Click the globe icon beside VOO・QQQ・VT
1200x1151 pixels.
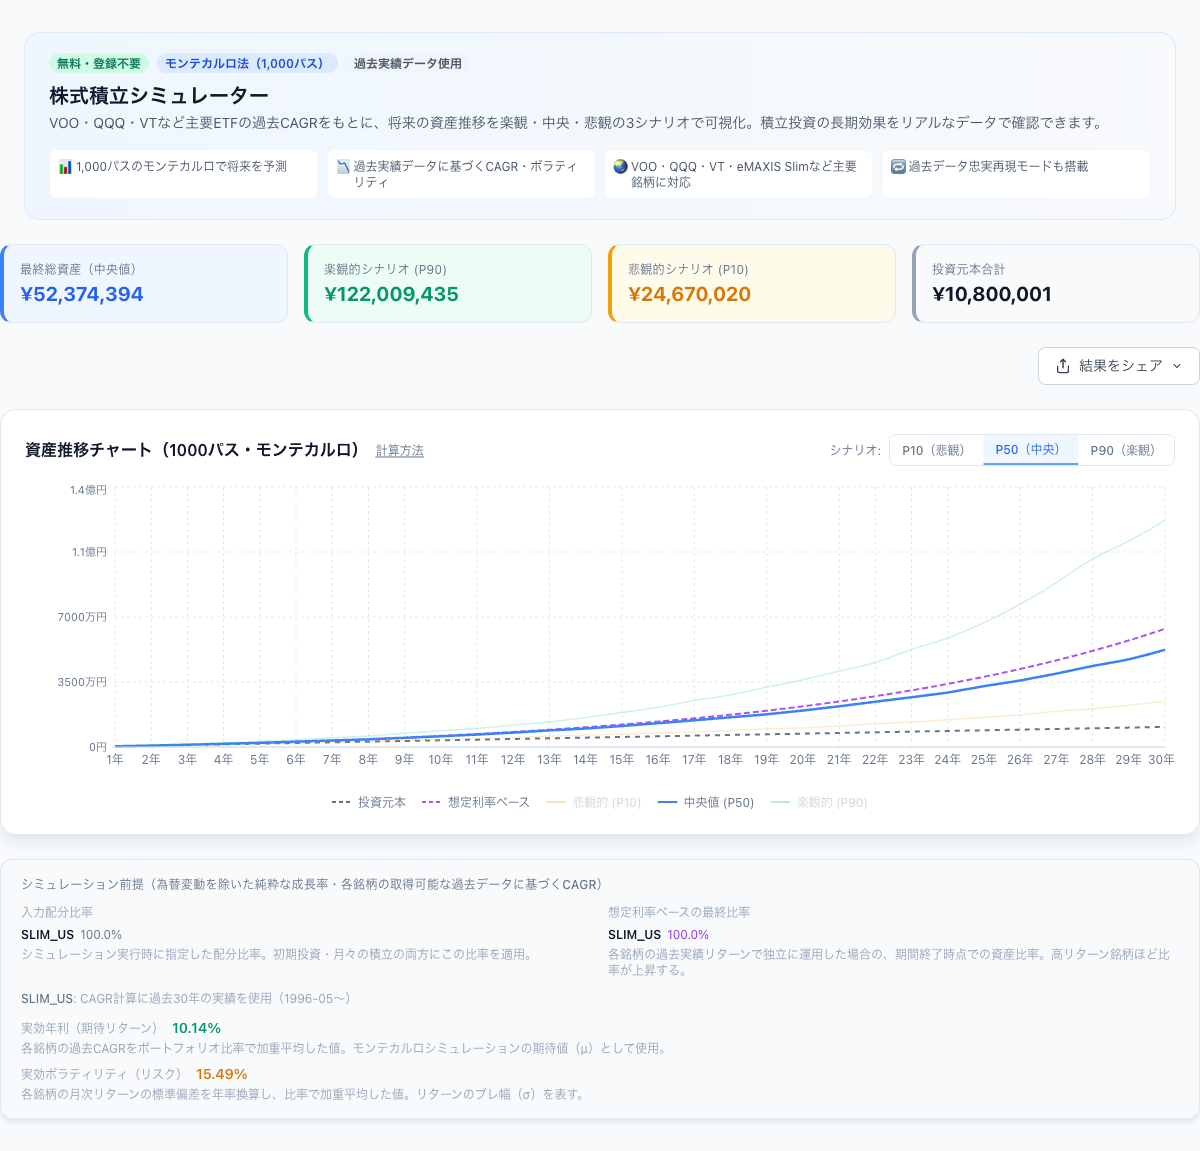[620, 167]
